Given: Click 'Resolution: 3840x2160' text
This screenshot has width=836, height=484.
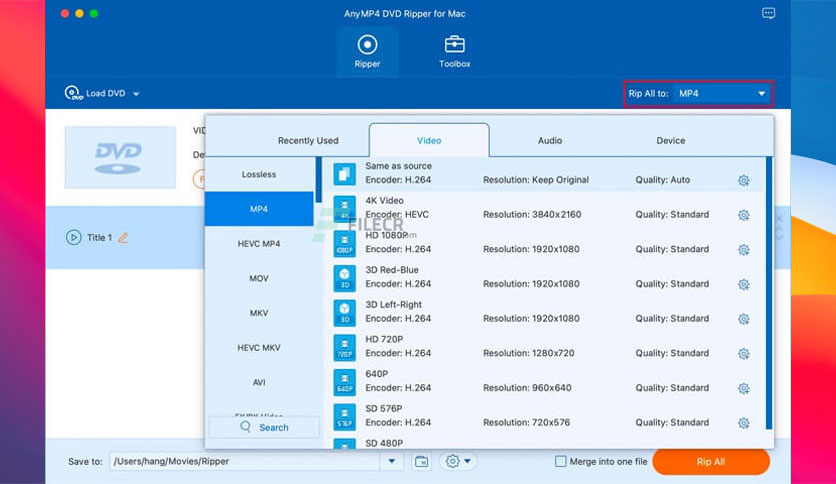Looking at the screenshot, I should [532, 215].
